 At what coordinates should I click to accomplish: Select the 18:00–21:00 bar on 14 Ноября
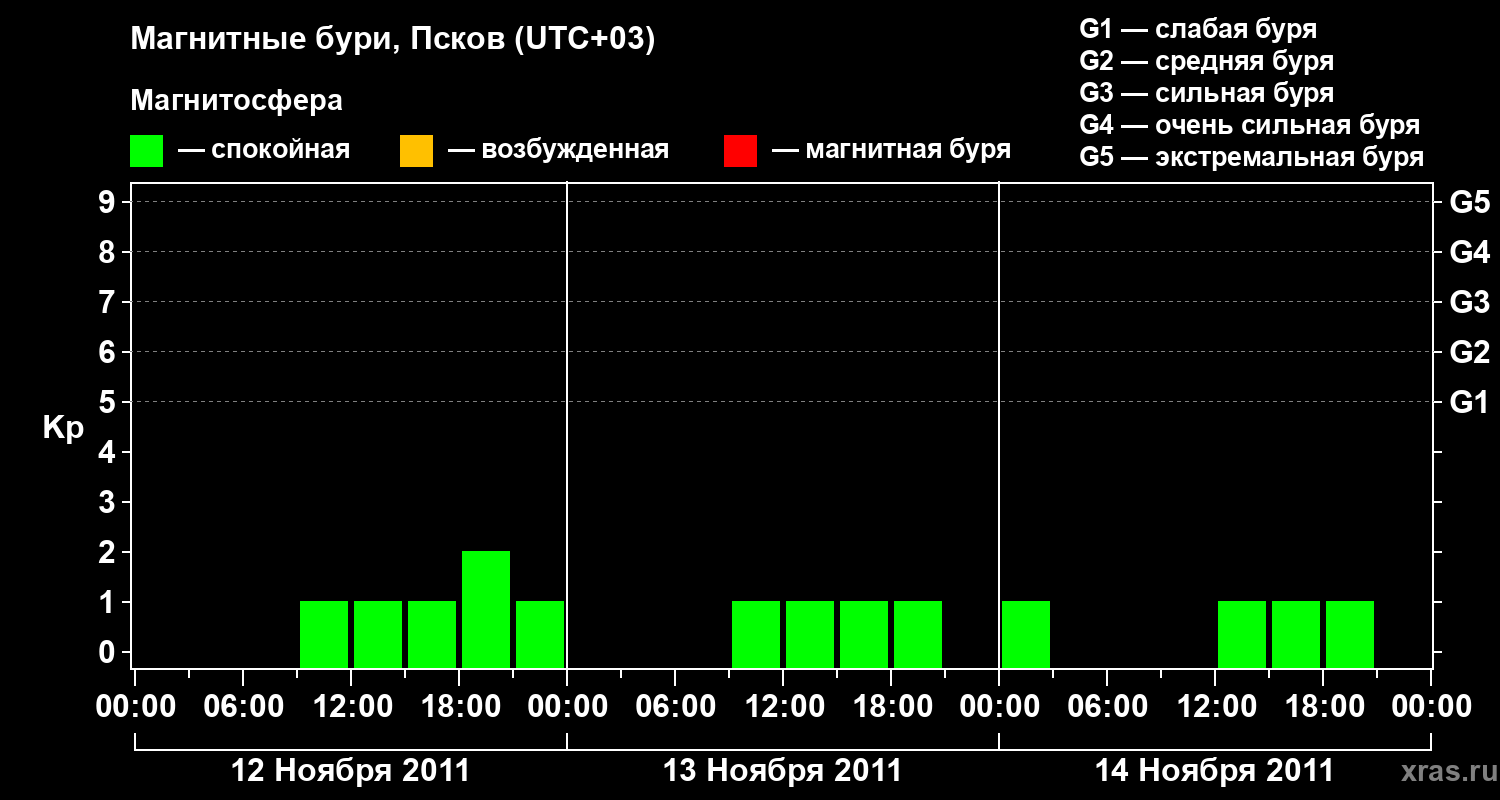click(x=1350, y=634)
